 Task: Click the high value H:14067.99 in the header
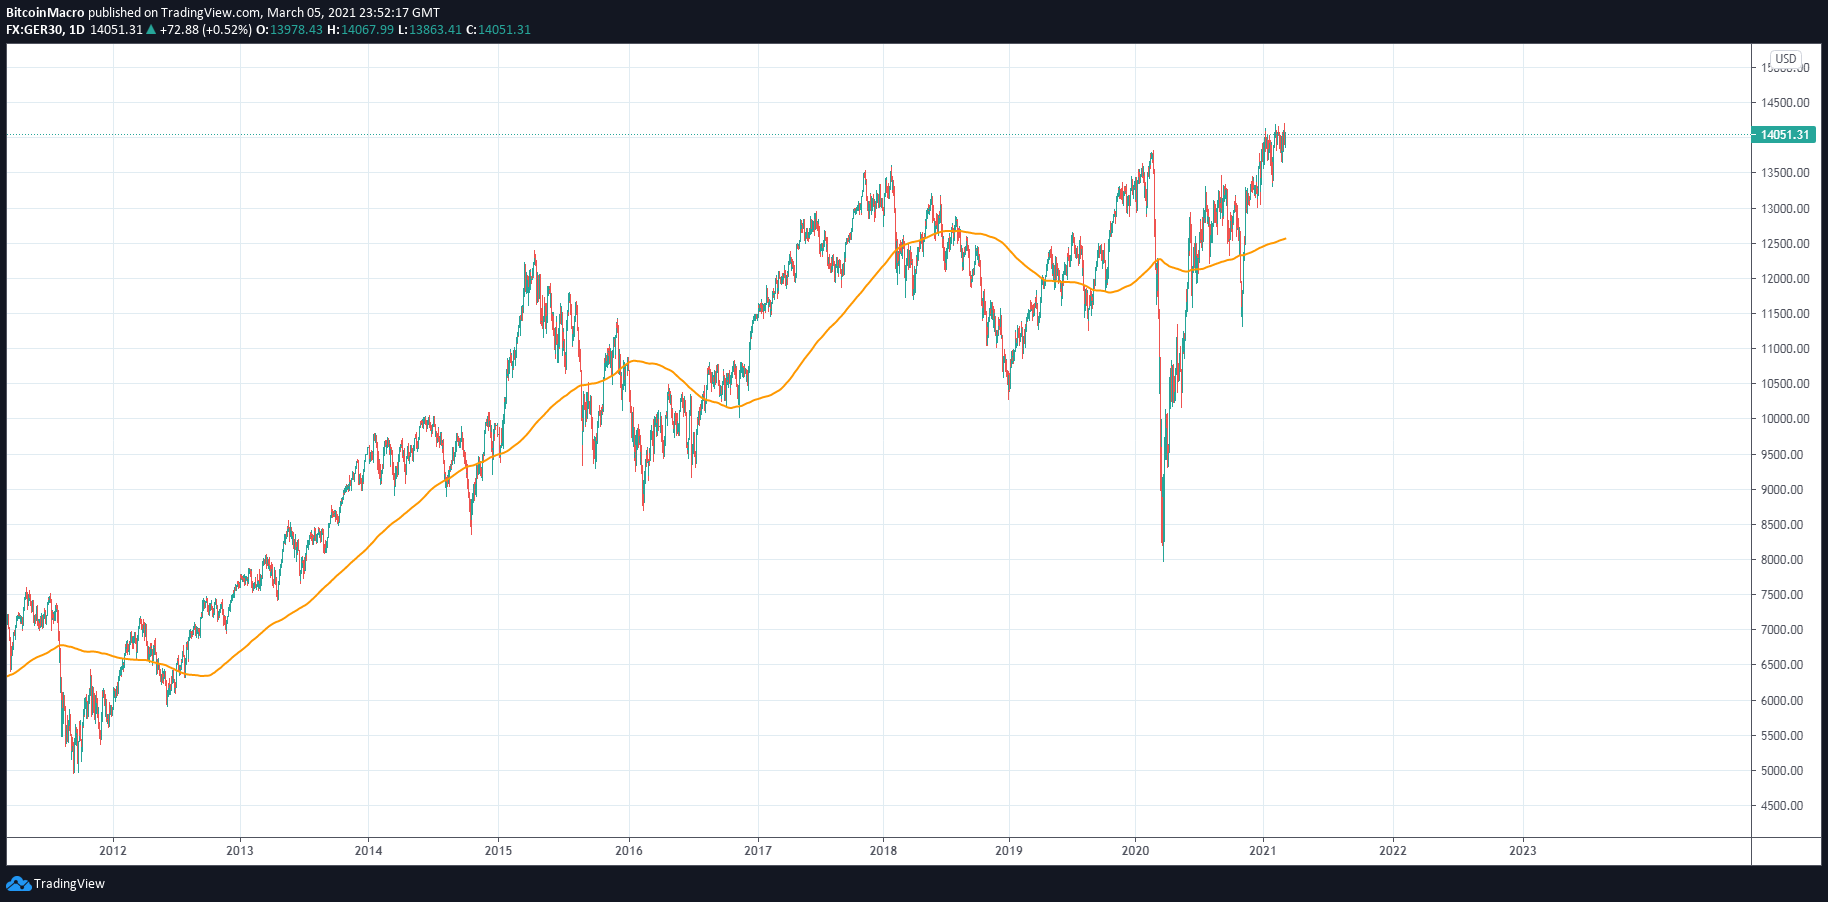click(x=361, y=30)
